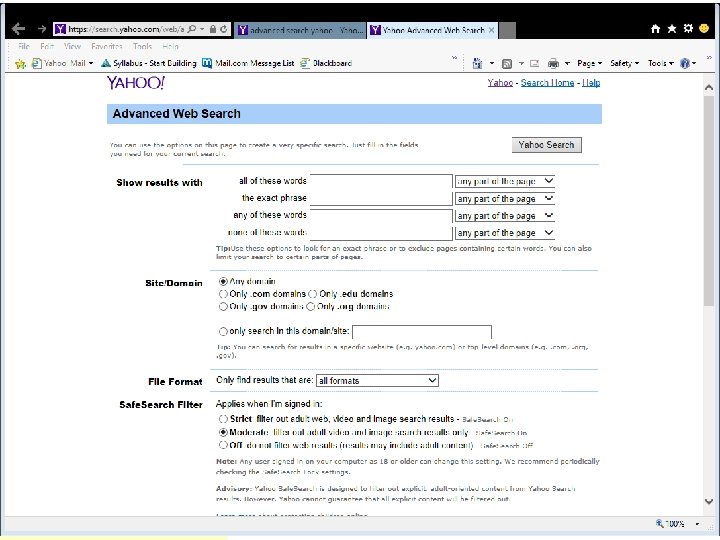Click the Search Home link
This screenshot has height=540, width=720.
pos(547,83)
